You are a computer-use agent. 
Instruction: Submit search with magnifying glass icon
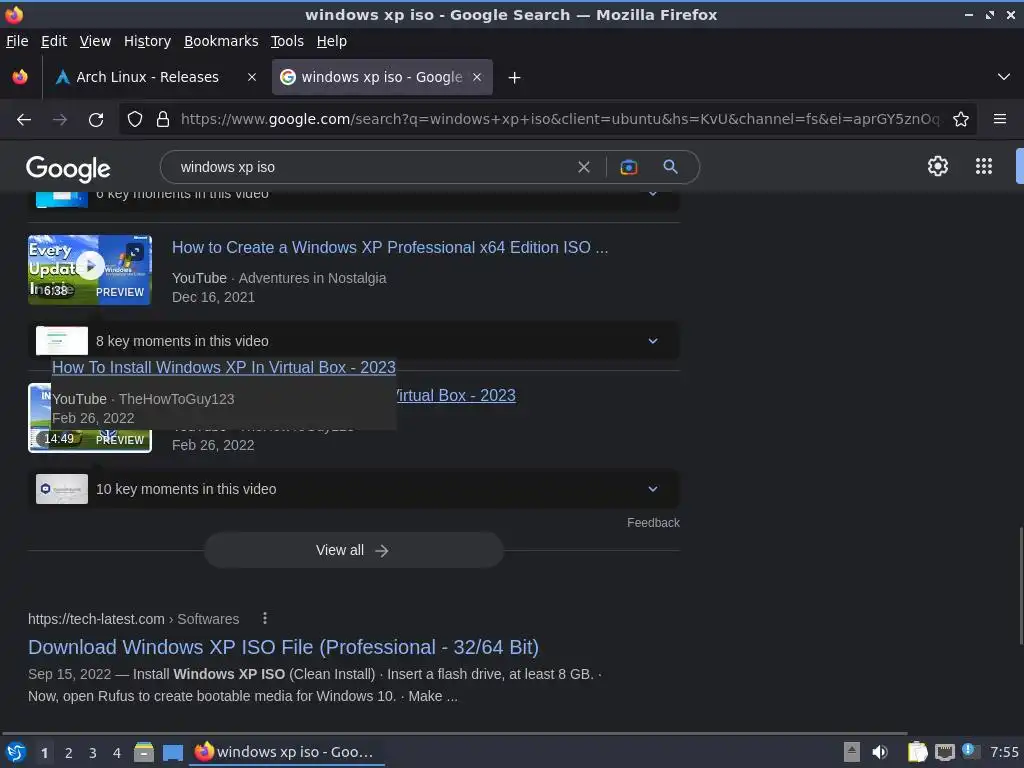670,167
